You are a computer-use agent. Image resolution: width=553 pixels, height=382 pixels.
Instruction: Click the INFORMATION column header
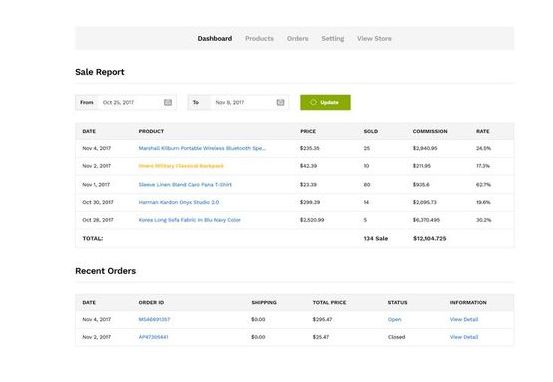click(468, 302)
